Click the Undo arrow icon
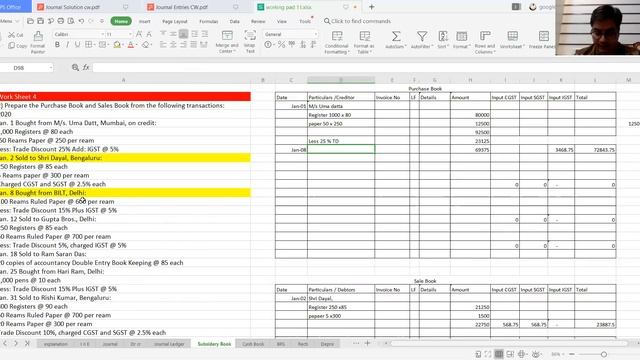640x360 pixels. tap(81, 21)
